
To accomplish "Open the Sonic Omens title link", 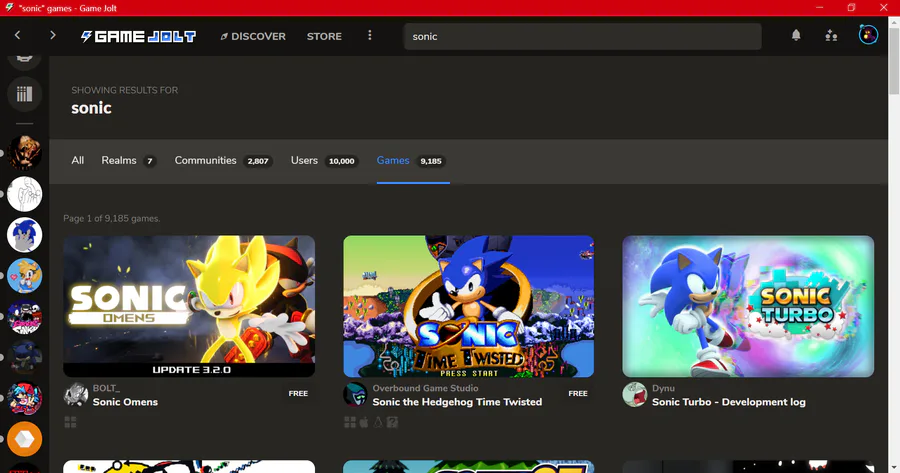I will [125, 402].
